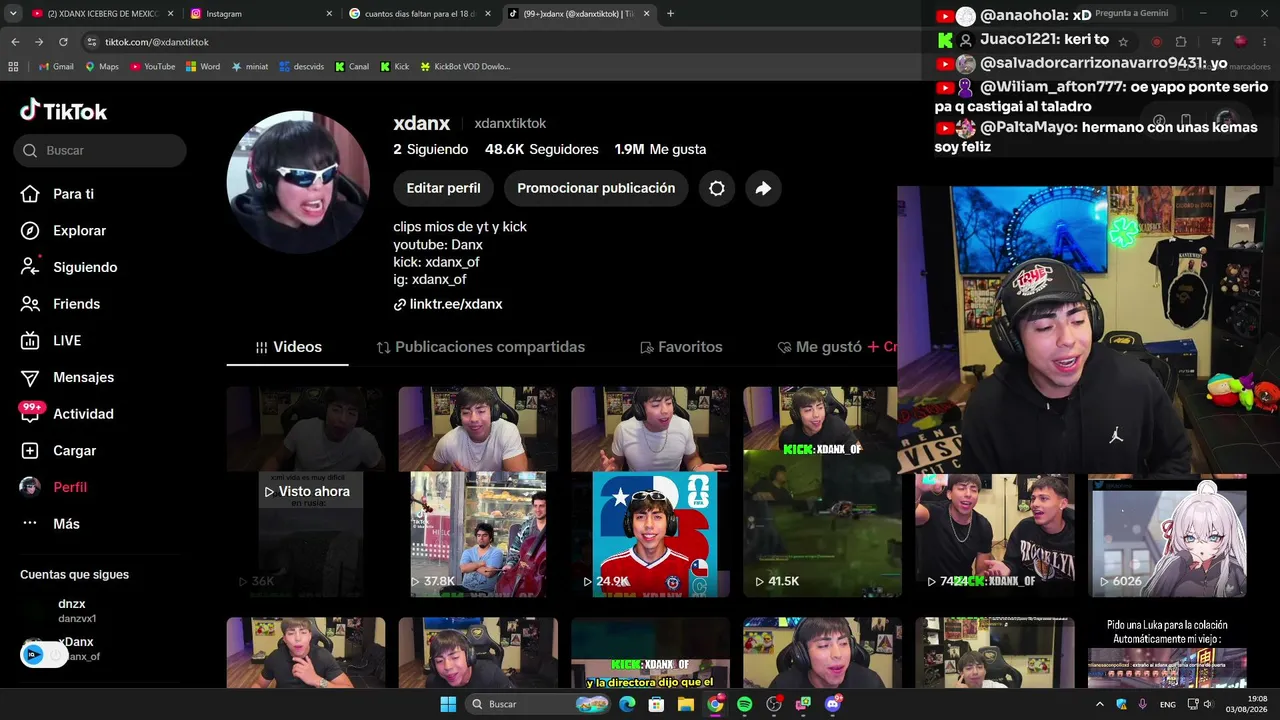Screen dimensions: 1280x720
Task: Open Spotify from the taskbar
Action: coord(744,704)
